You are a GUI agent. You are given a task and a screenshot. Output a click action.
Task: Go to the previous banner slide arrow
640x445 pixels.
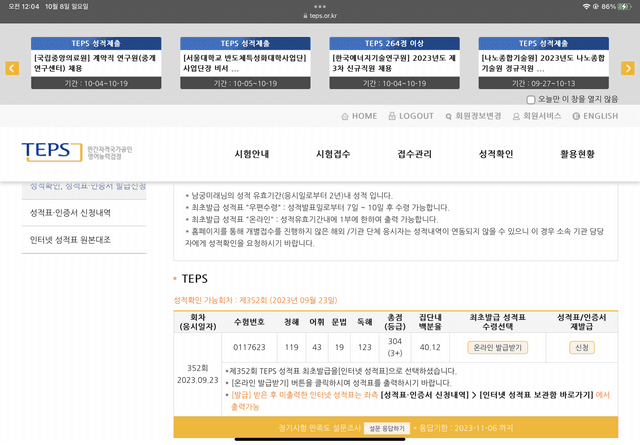click(12, 68)
